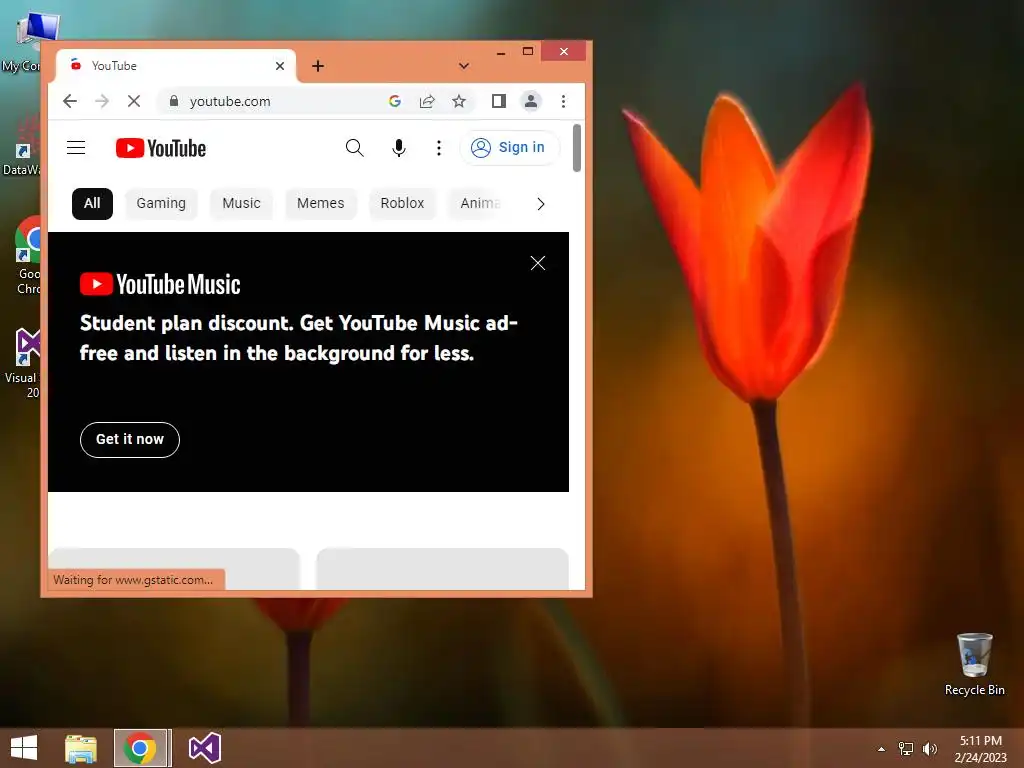1024x768 pixels.
Task: Open YouTube search
Action: click(x=355, y=148)
